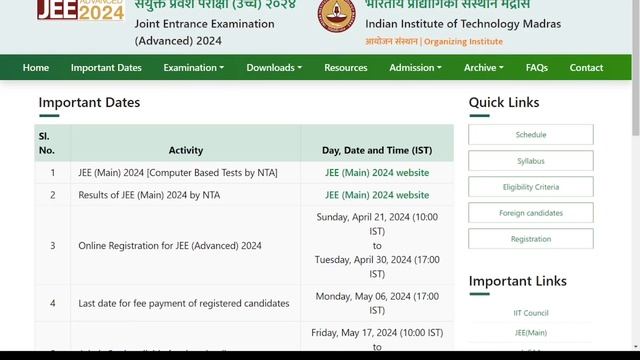Click the JEE Advanced 2024 logo

(x=80, y=10)
